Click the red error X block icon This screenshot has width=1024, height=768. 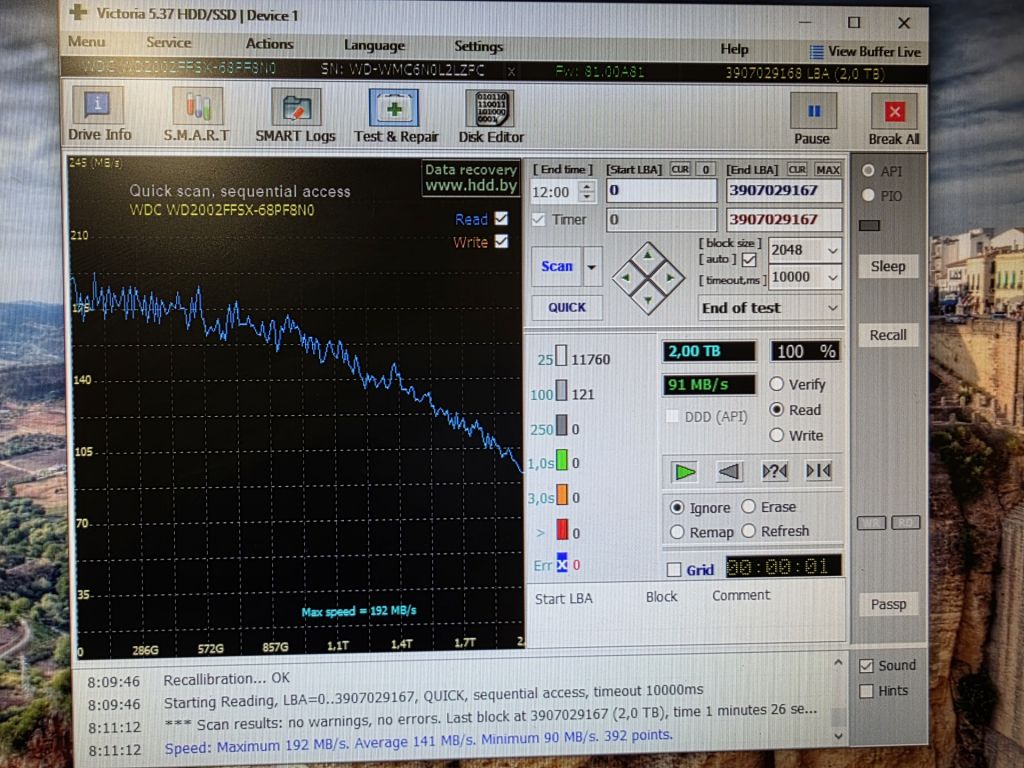click(x=562, y=564)
